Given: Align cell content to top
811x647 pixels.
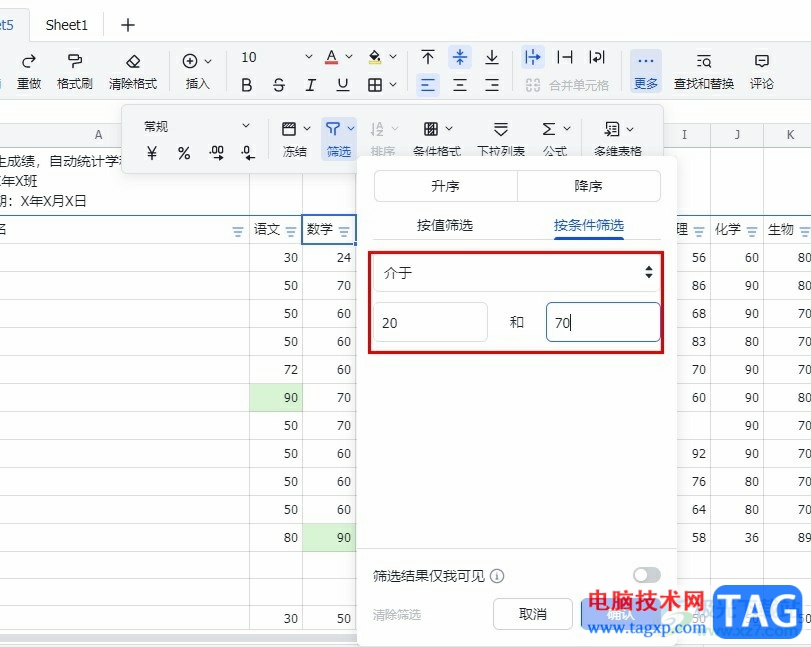Looking at the screenshot, I should click(428, 57).
